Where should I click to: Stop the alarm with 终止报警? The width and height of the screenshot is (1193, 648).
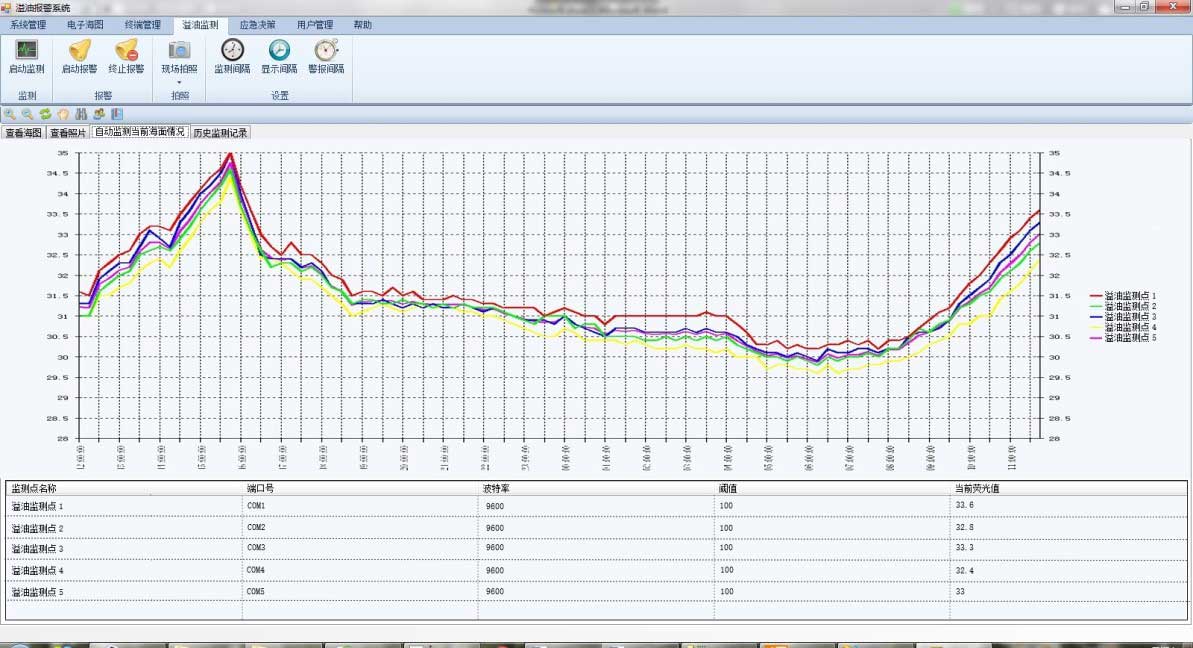(126, 50)
